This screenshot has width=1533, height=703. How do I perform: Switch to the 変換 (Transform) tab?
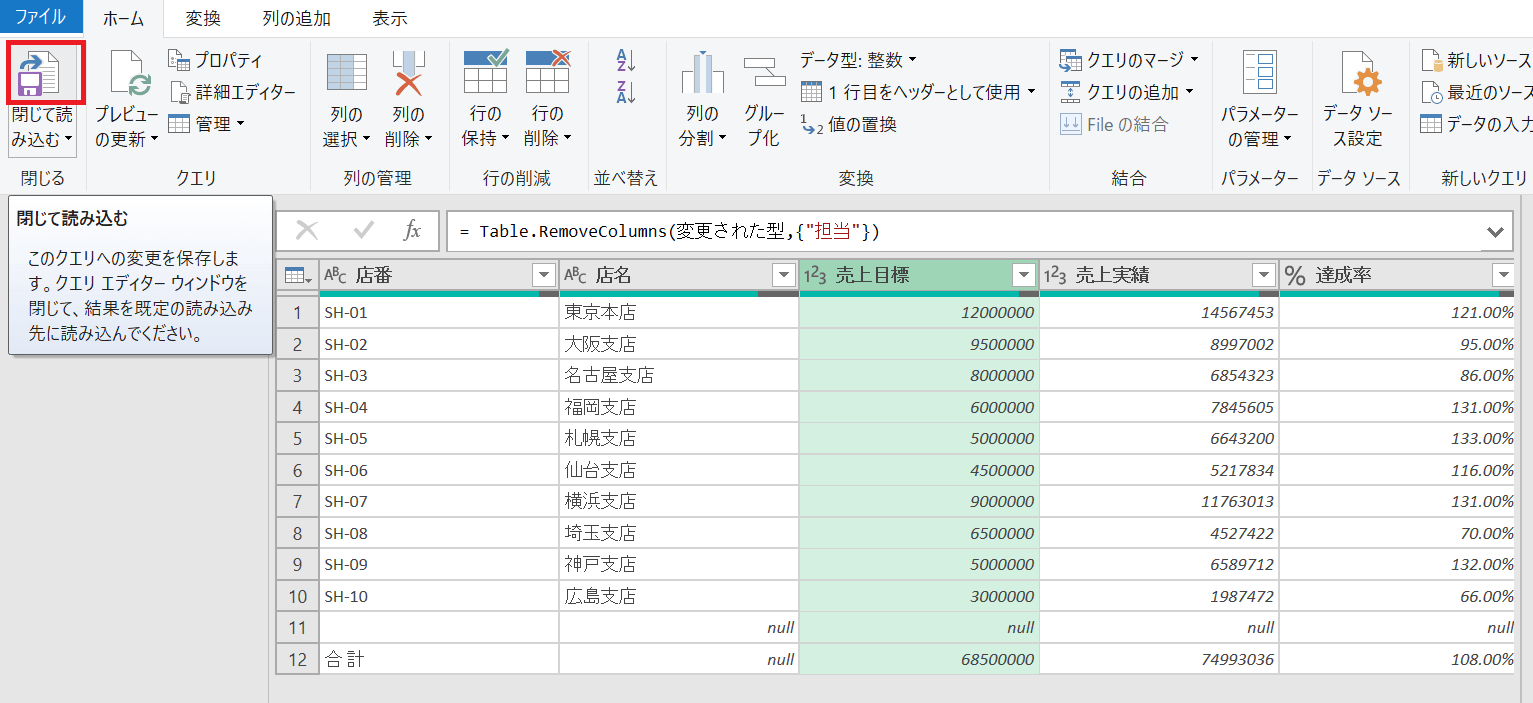203,18
